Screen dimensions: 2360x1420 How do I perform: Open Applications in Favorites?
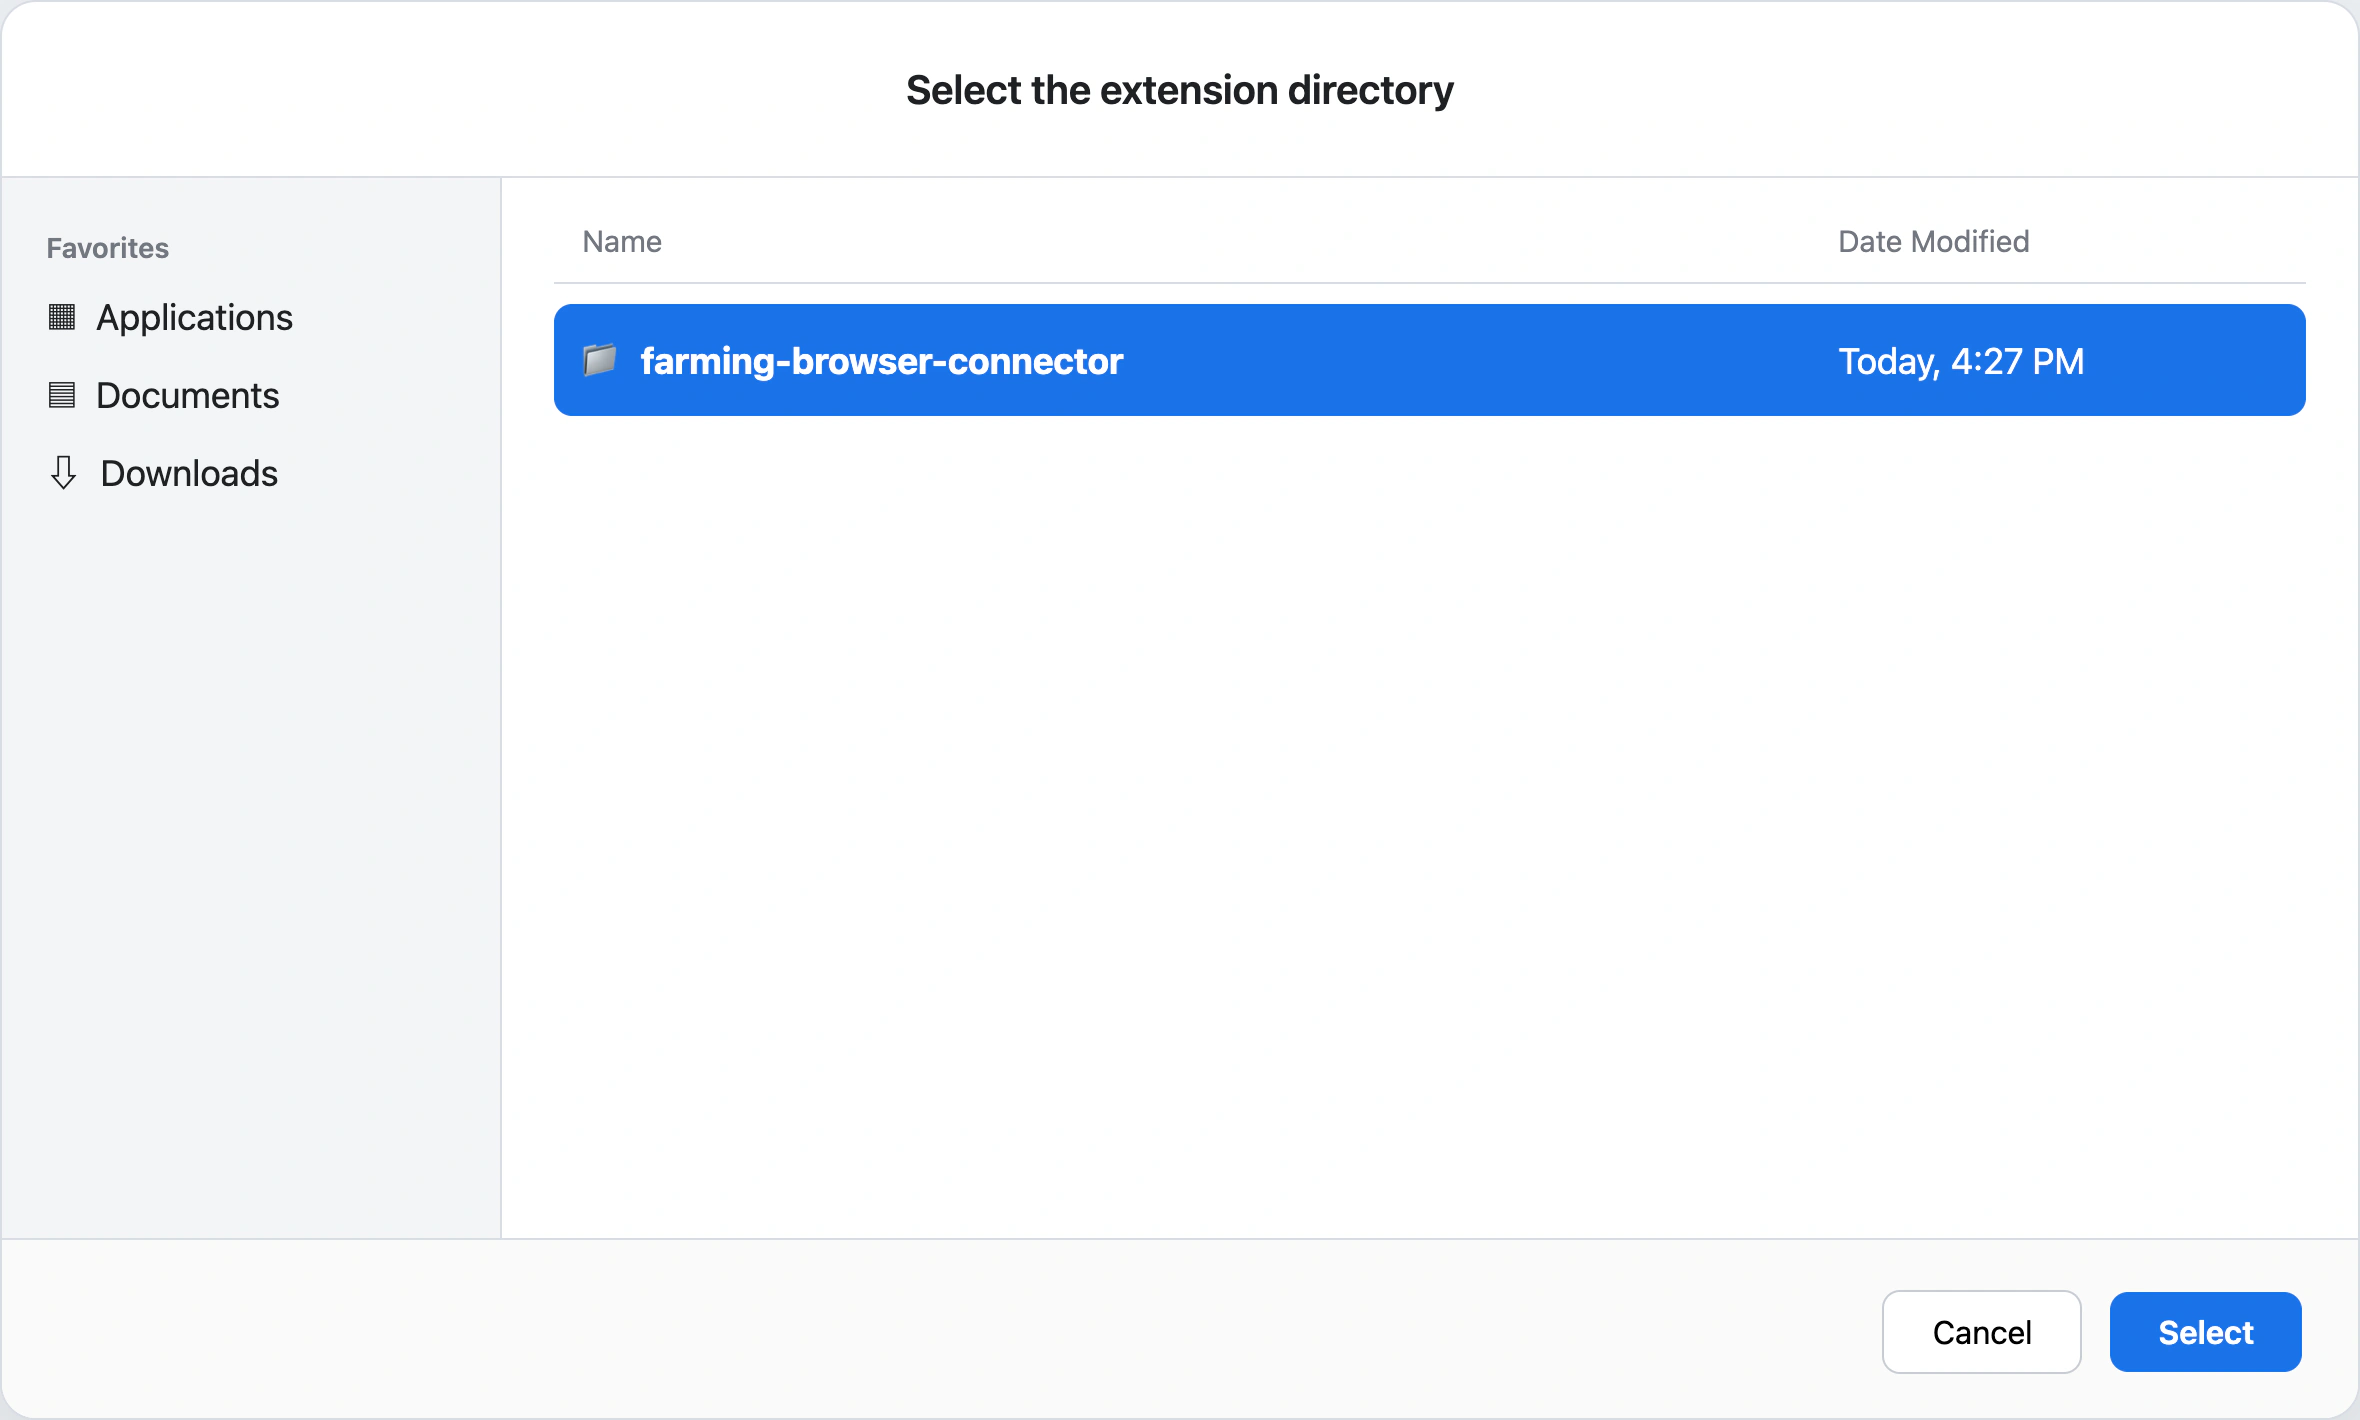[194, 317]
